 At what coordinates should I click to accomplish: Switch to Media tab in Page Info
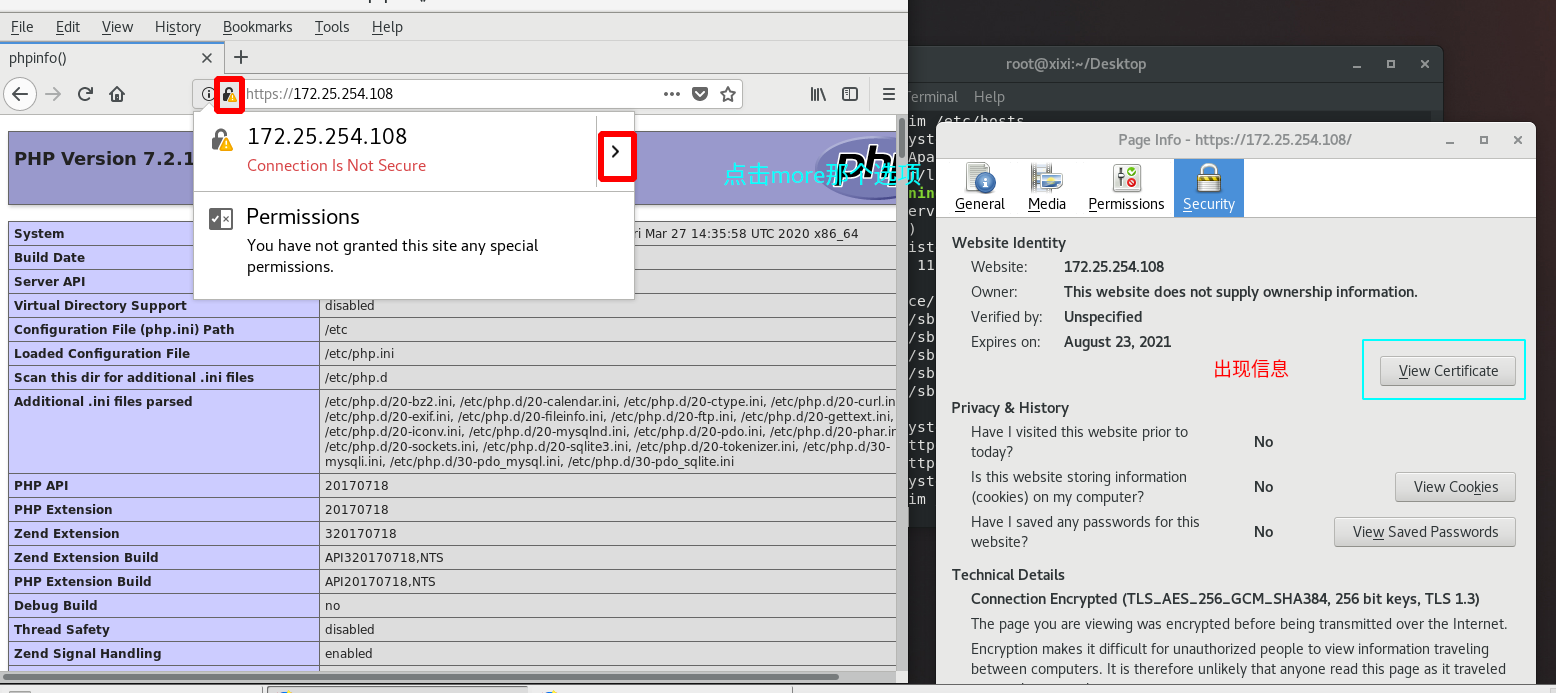click(x=1047, y=188)
